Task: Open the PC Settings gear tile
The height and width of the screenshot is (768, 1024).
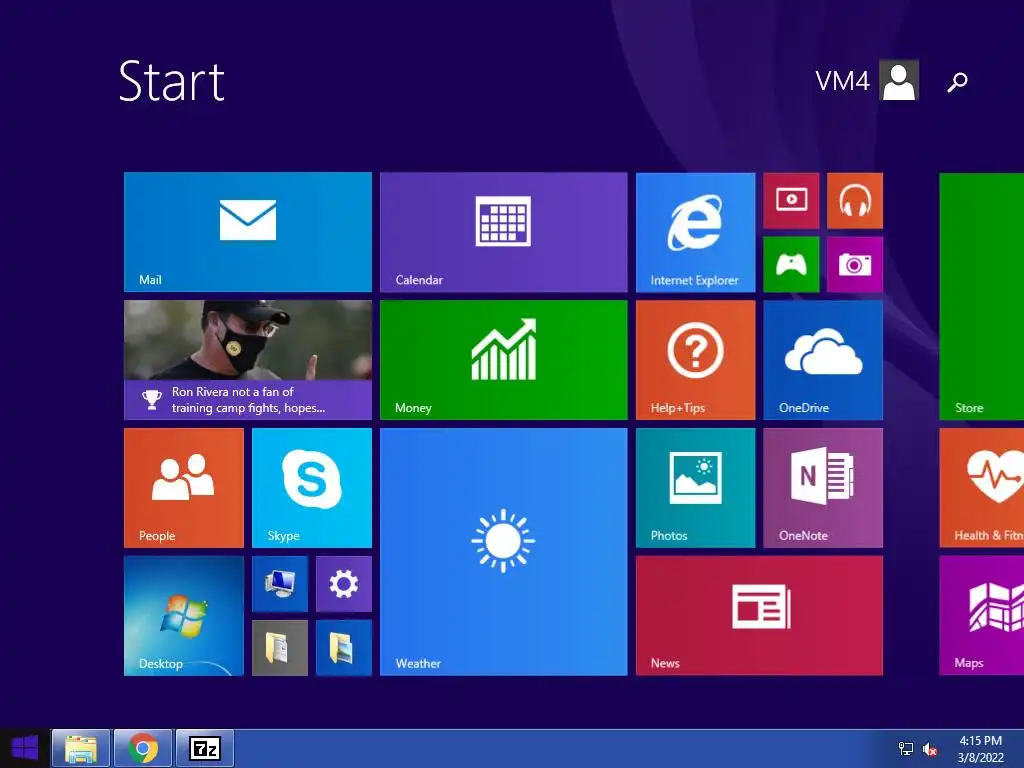Action: (344, 584)
